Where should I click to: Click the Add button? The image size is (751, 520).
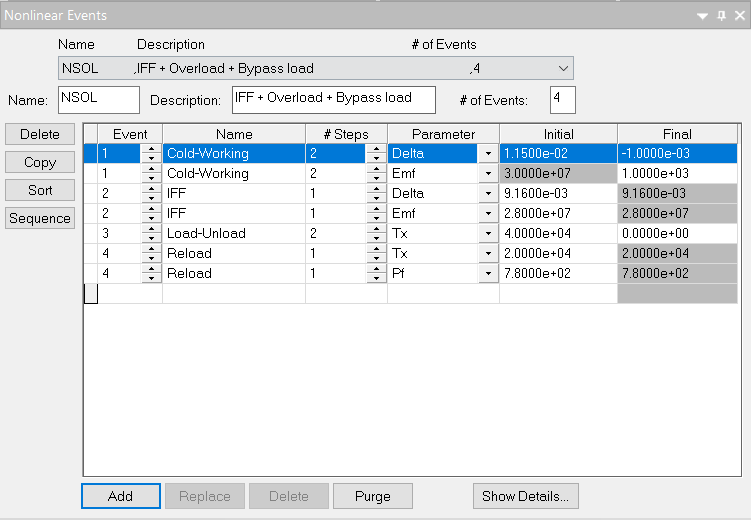(x=120, y=496)
